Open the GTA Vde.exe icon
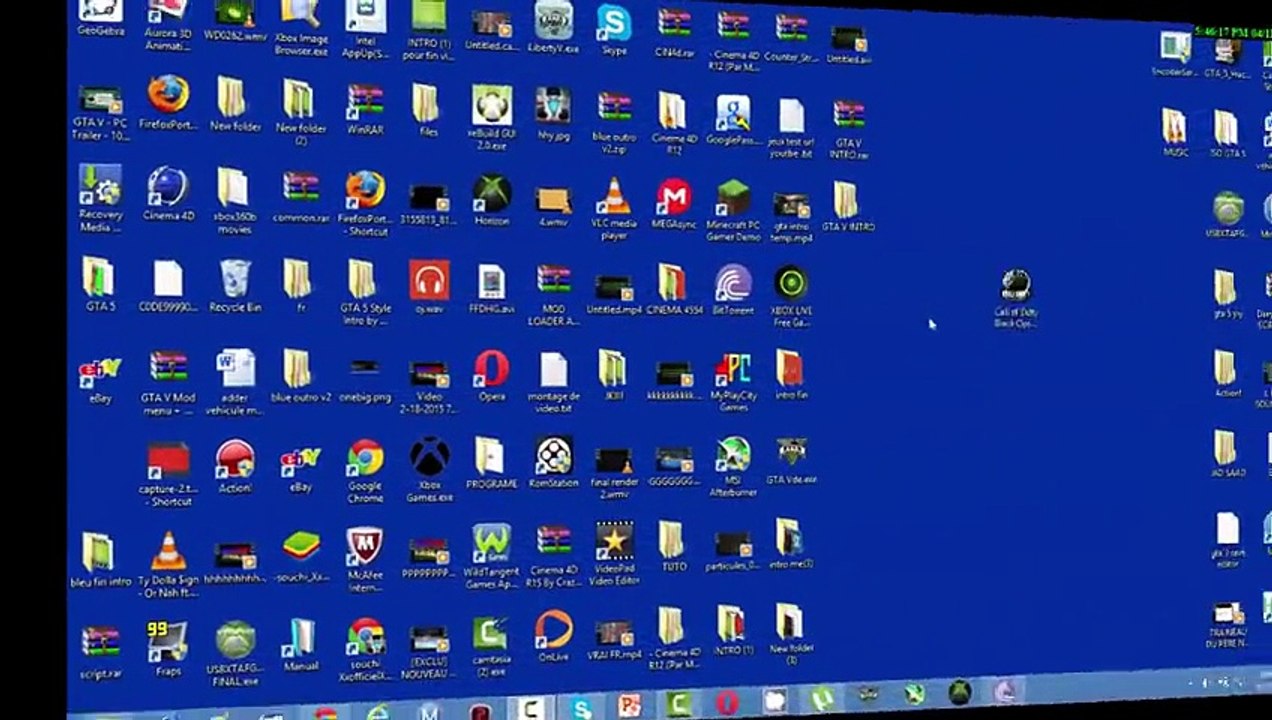The image size is (1272, 720). coord(791,460)
